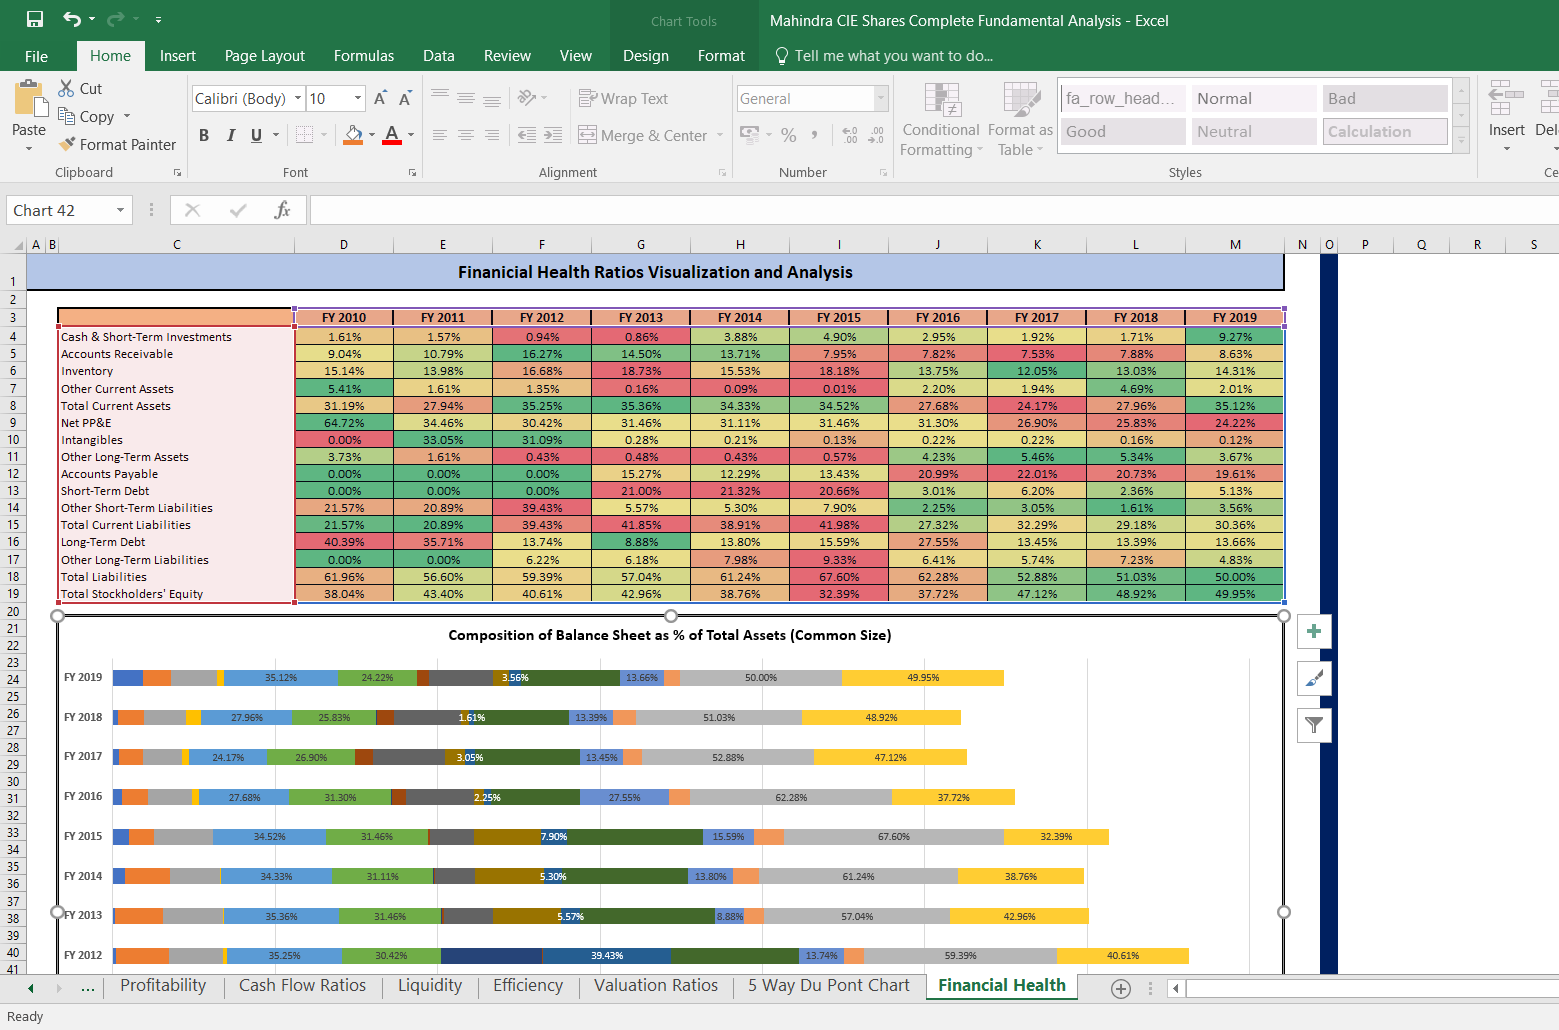Open the General number format dropdown
Viewport: 1559px width, 1030px height.
[881, 98]
